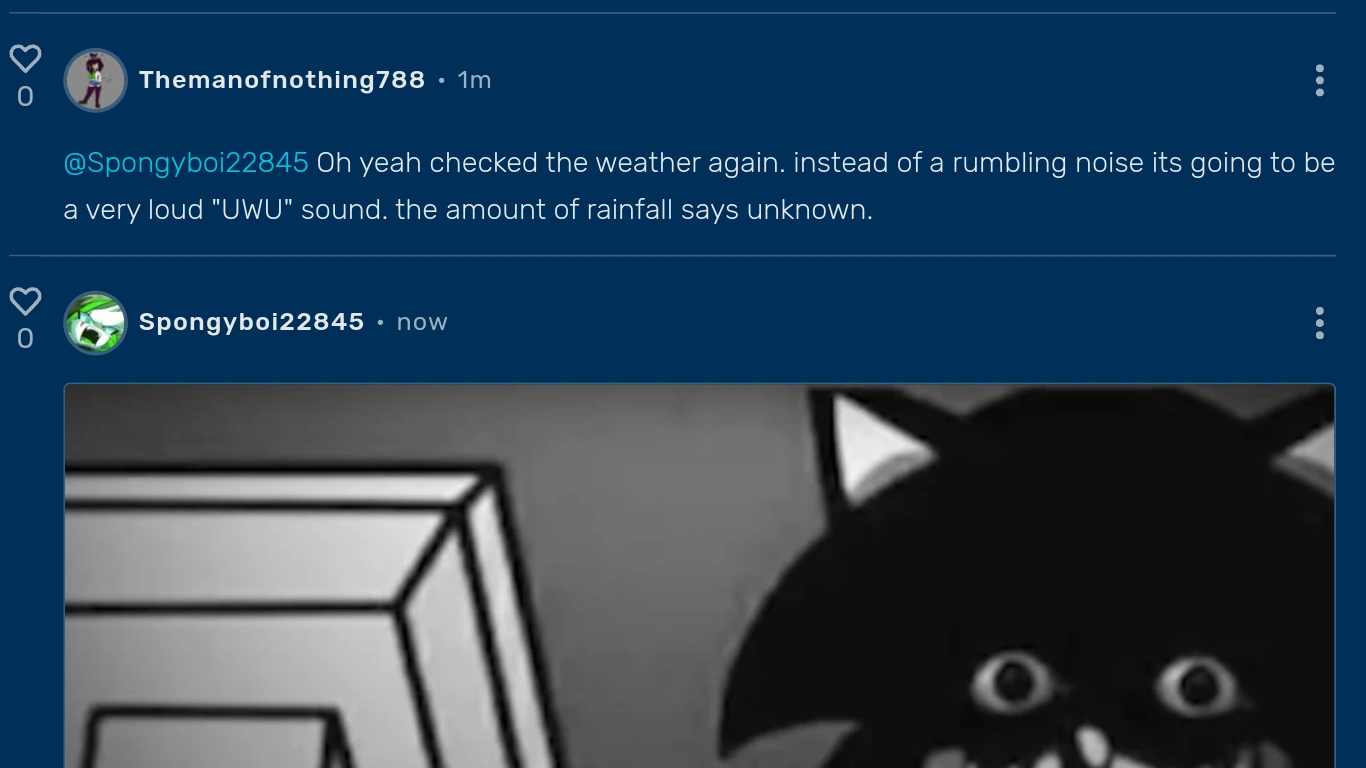1366x768 pixels.
Task: Like Spongyboi22845's post with the heart icon
Action: coord(25,300)
